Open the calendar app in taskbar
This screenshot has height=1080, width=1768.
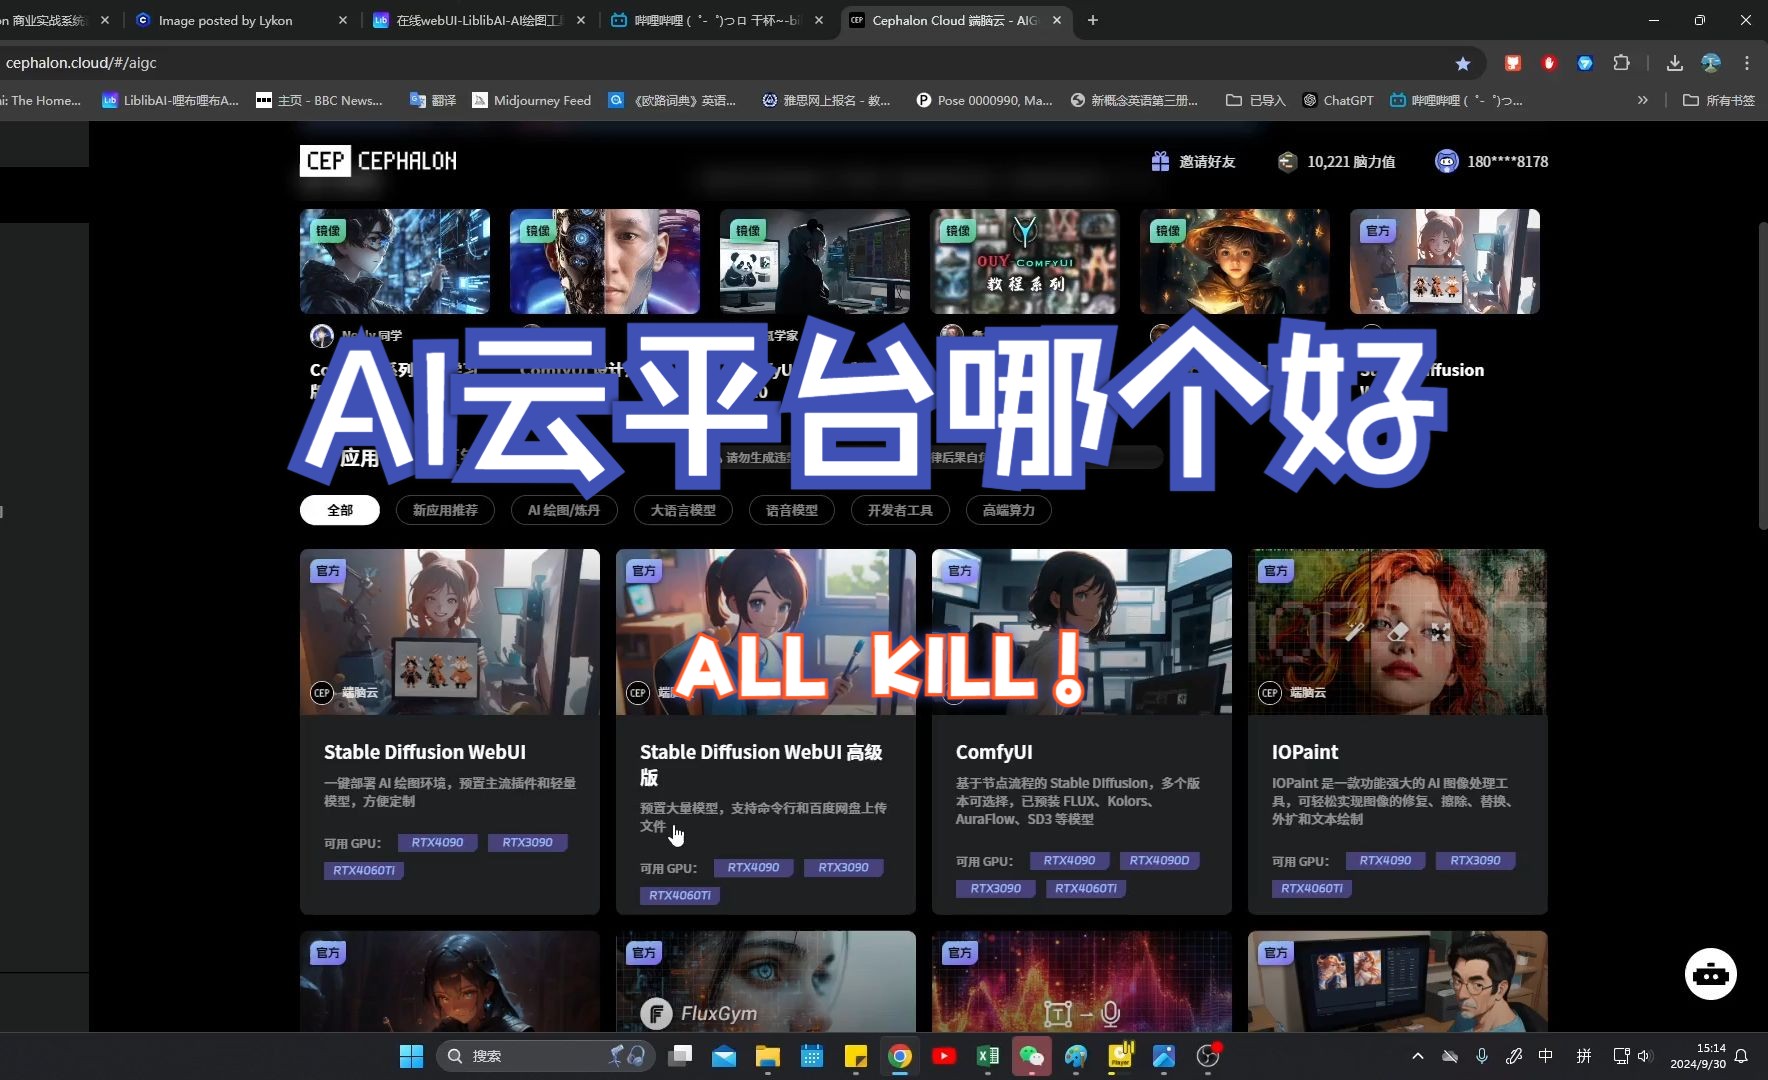(812, 1056)
